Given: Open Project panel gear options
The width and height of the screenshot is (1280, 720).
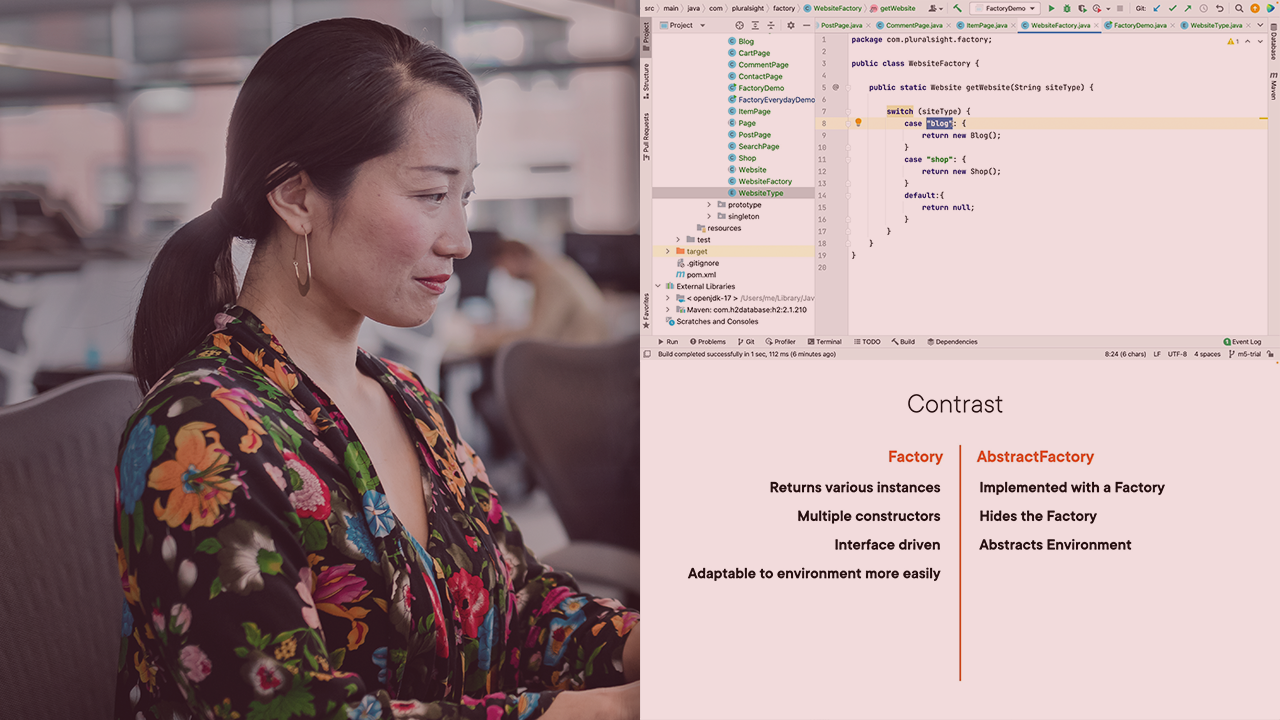Looking at the screenshot, I should (791, 25).
